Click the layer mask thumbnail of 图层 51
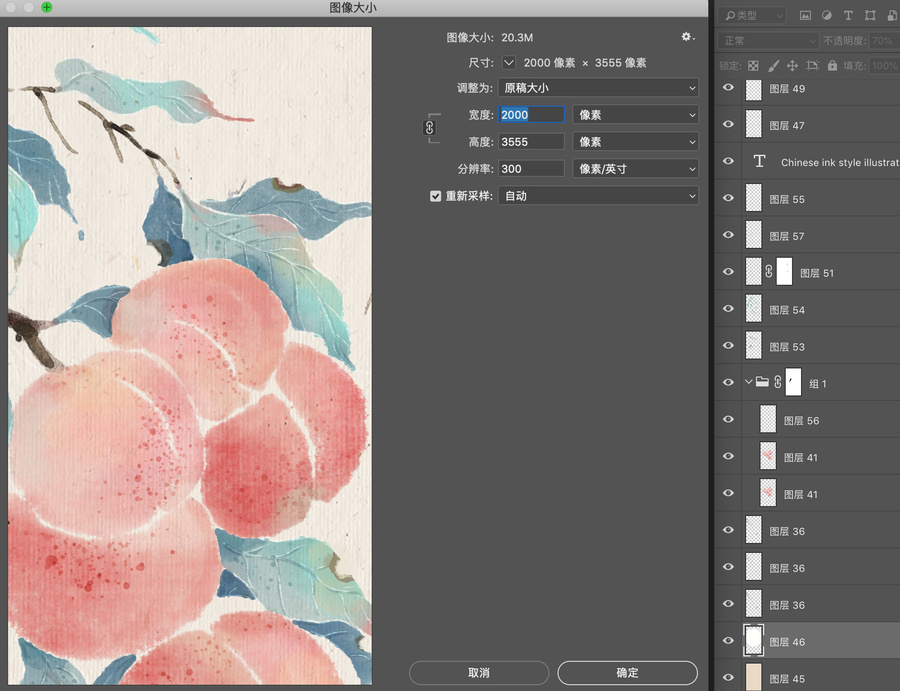 coord(784,271)
